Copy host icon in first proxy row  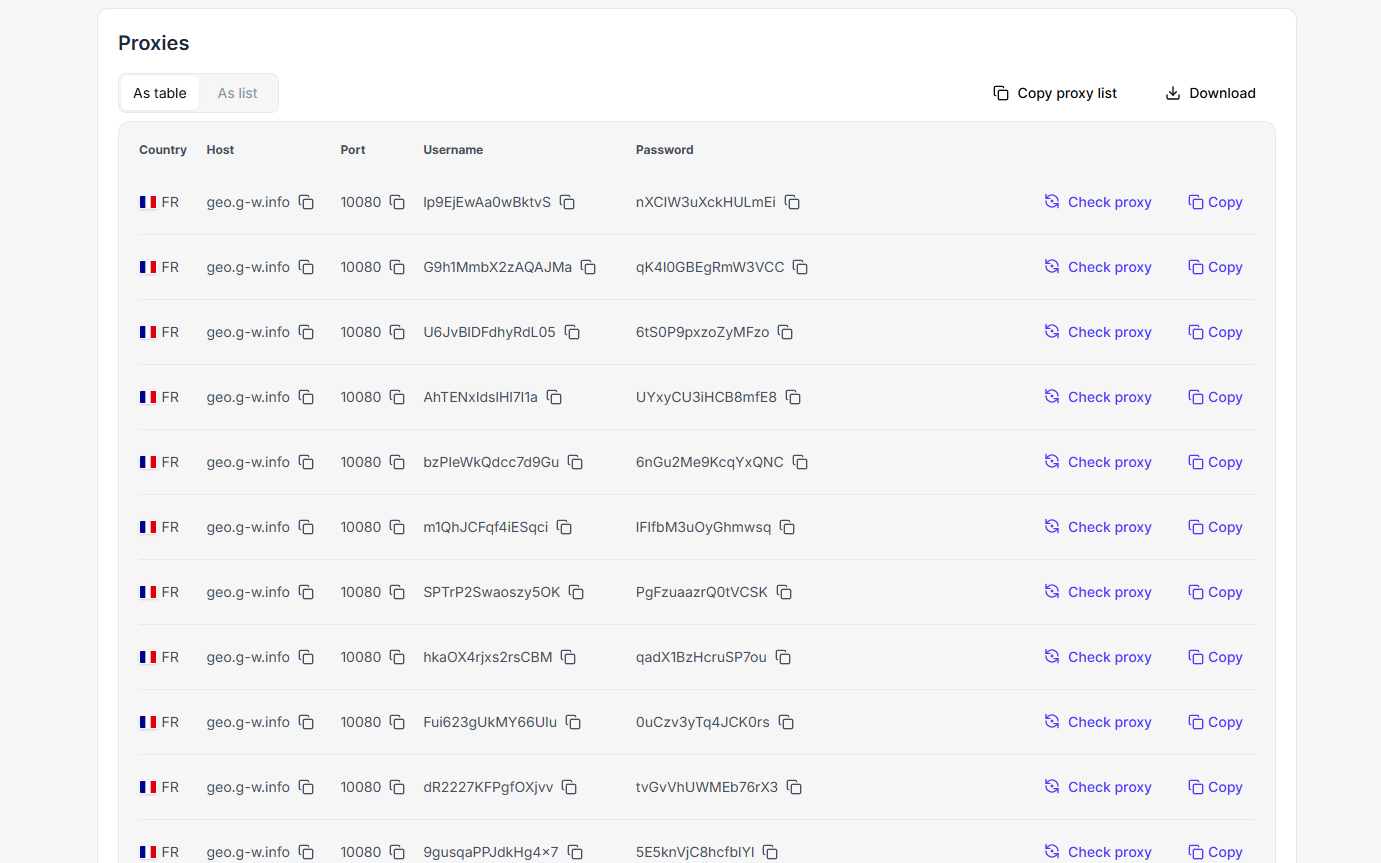306,202
